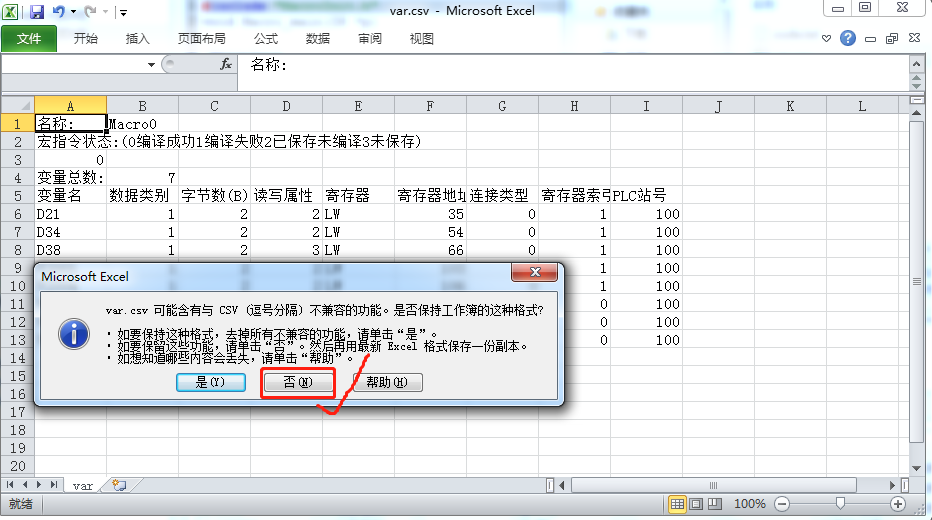
Task: Open the 数据 ribbon tab
Action: click(x=317, y=39)
